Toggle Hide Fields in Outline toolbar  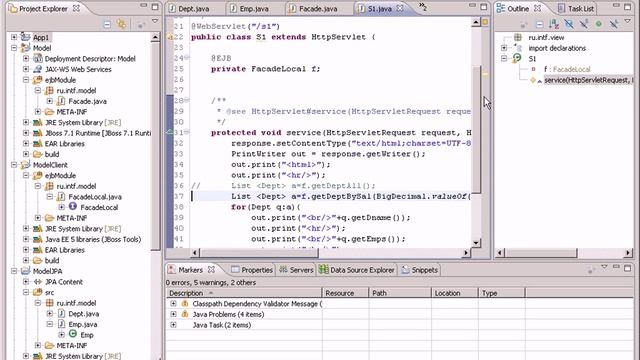click(569, 24)
